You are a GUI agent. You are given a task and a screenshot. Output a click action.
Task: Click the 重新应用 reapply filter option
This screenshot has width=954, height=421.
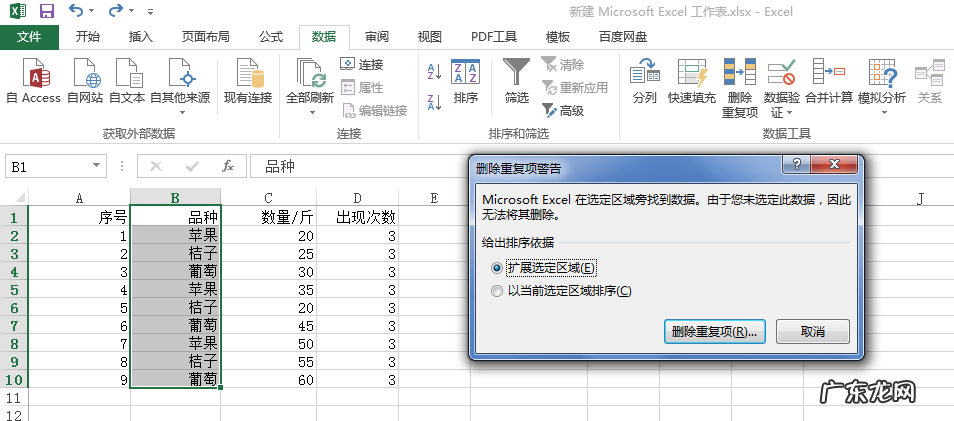[575, 88]
